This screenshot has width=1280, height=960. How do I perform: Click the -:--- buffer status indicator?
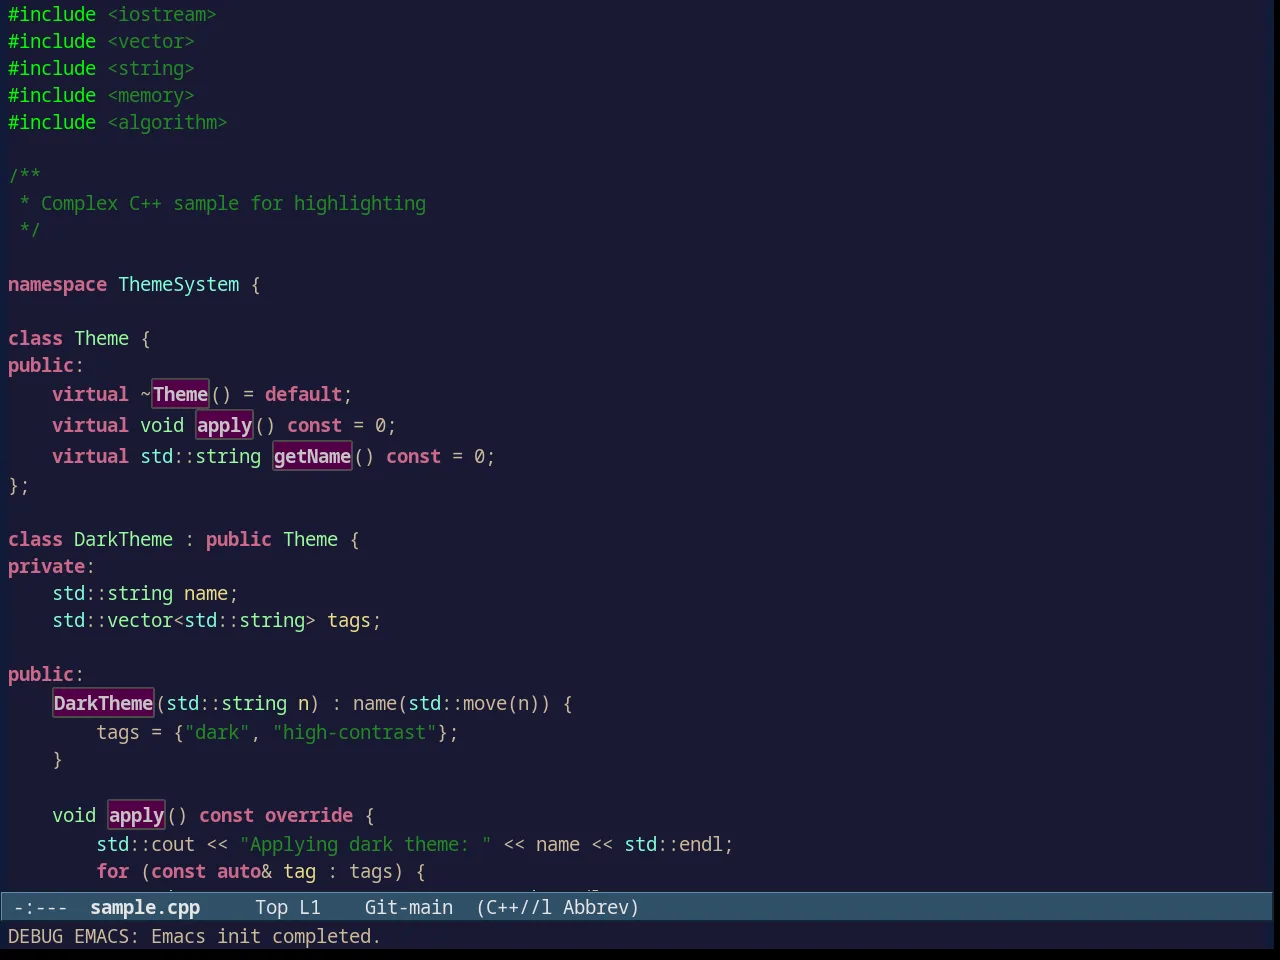40,907
